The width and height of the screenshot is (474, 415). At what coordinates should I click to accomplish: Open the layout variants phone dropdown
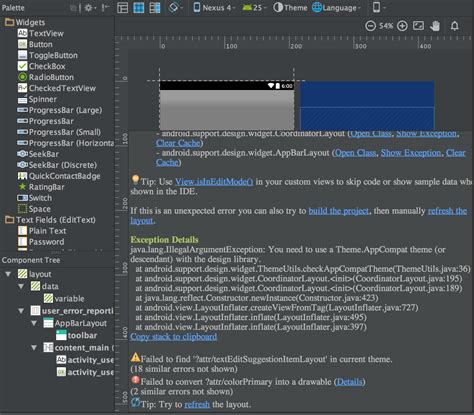[379, 8]
